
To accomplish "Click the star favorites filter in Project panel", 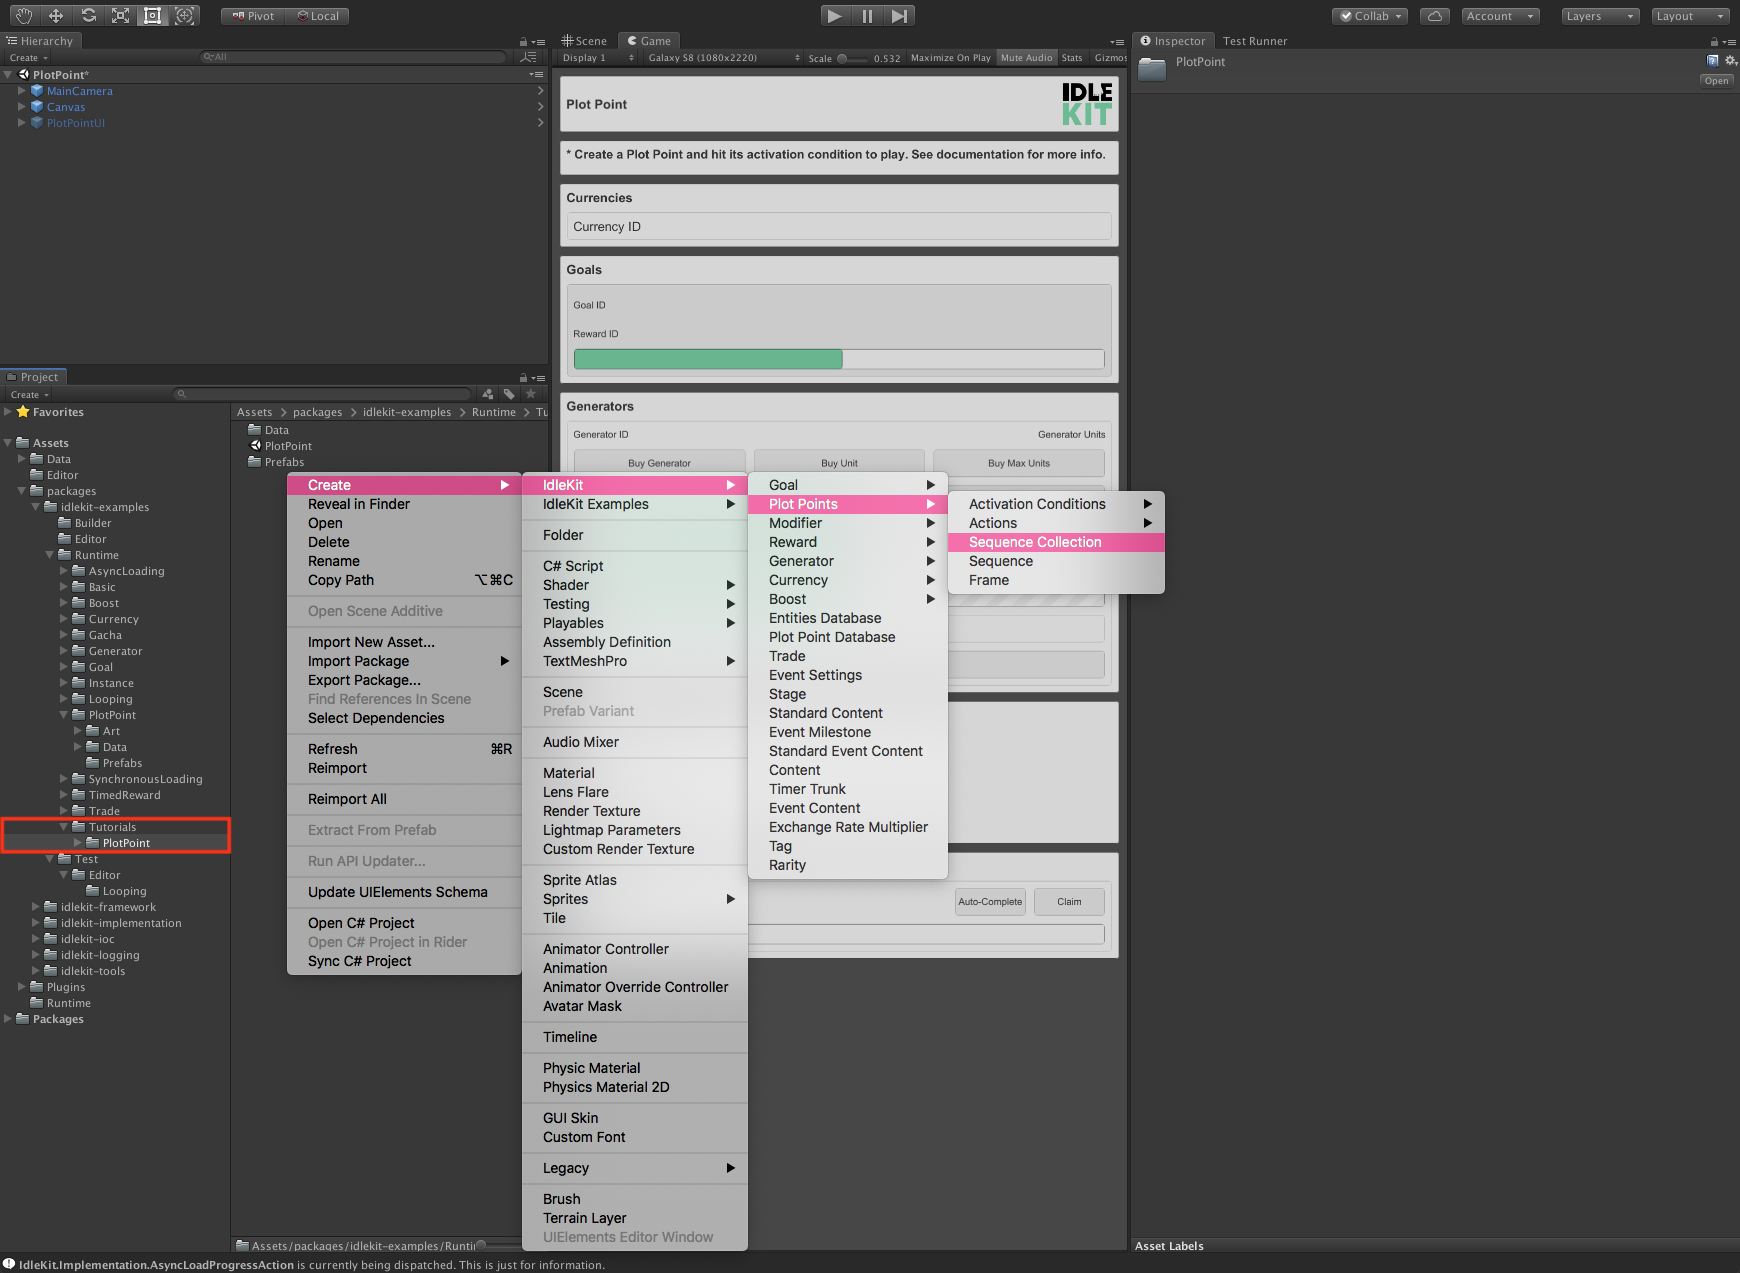I will (x=530, y=394).
